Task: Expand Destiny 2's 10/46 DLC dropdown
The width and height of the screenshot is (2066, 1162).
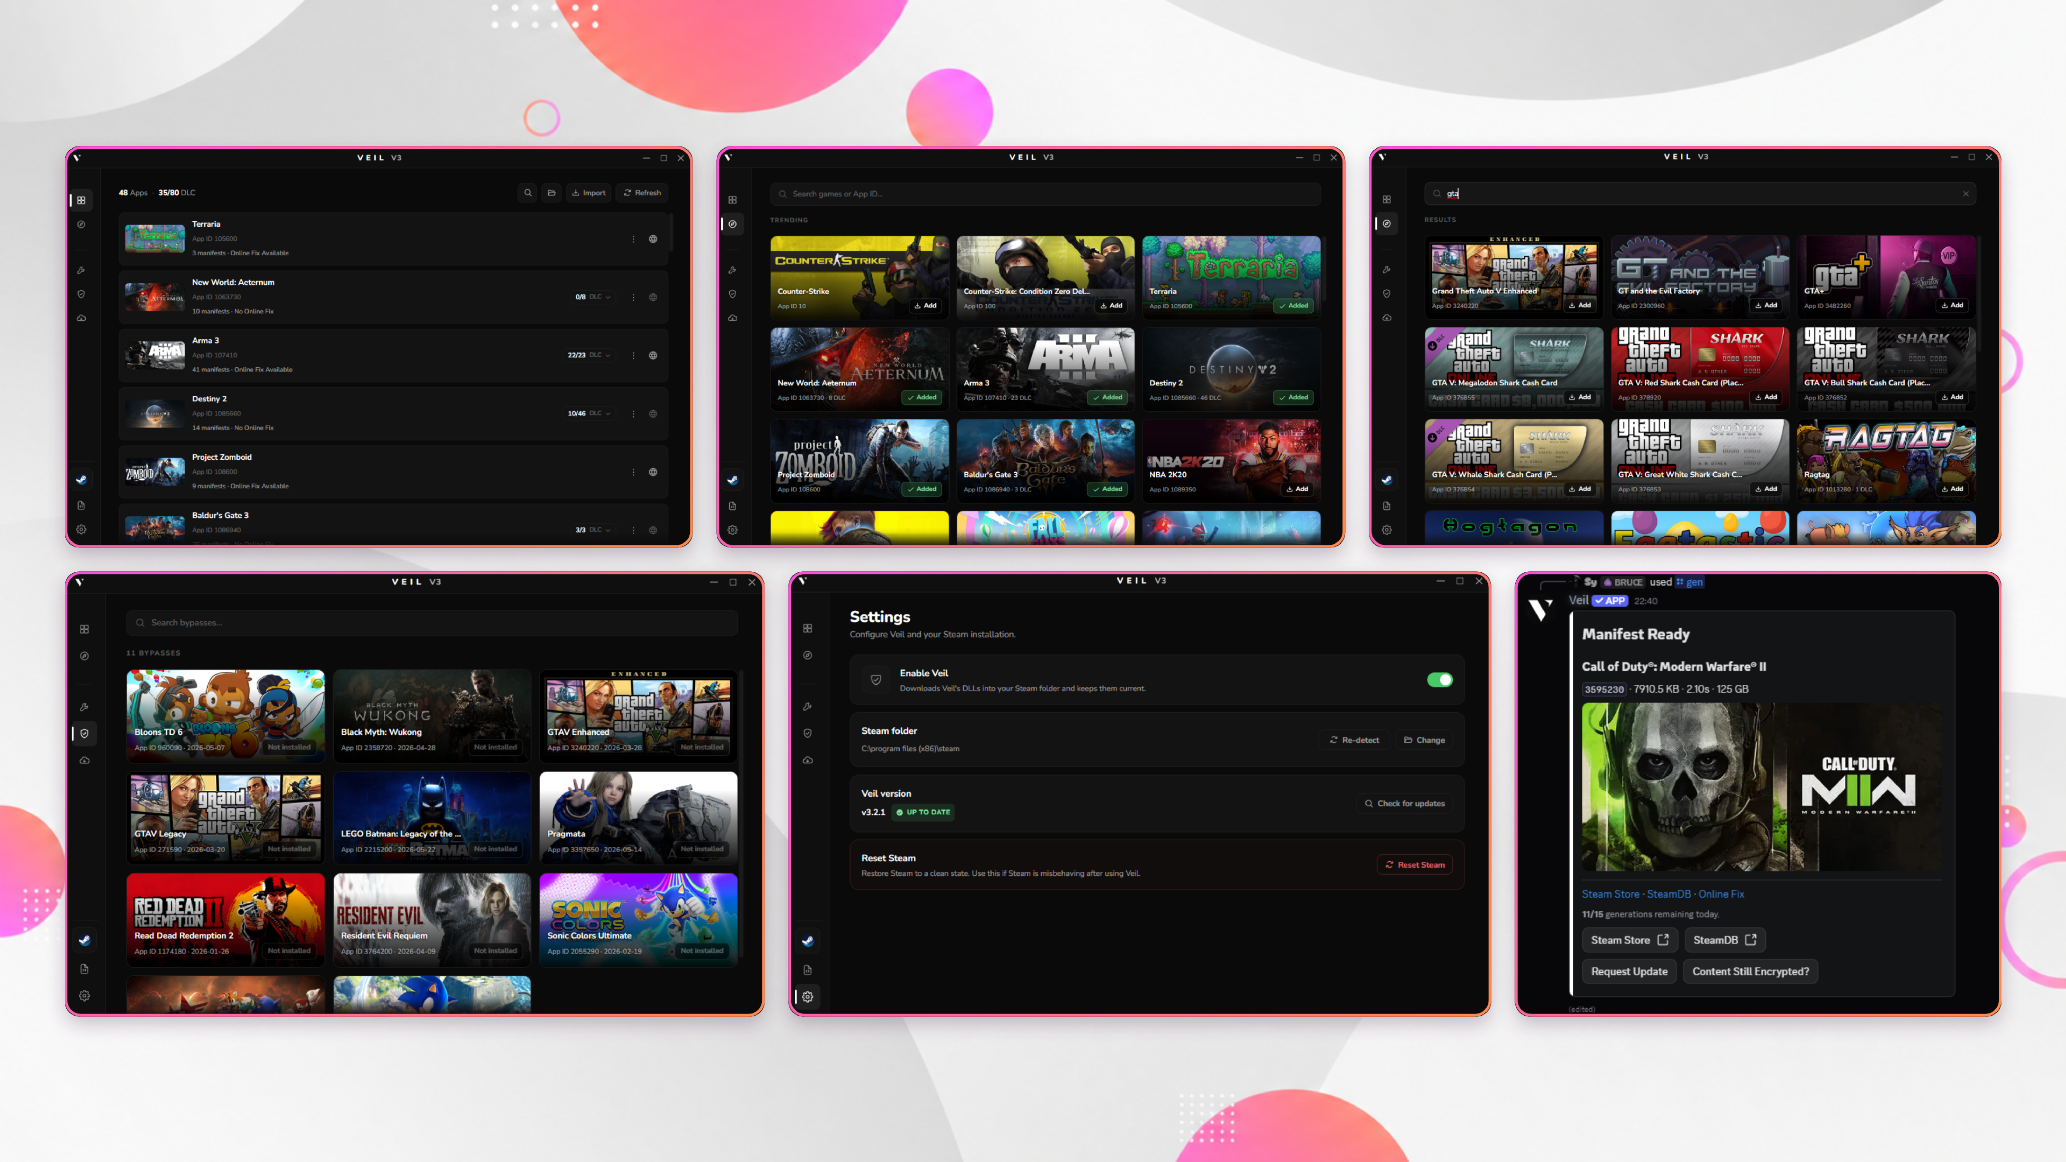Action: (x=590, y=413)
